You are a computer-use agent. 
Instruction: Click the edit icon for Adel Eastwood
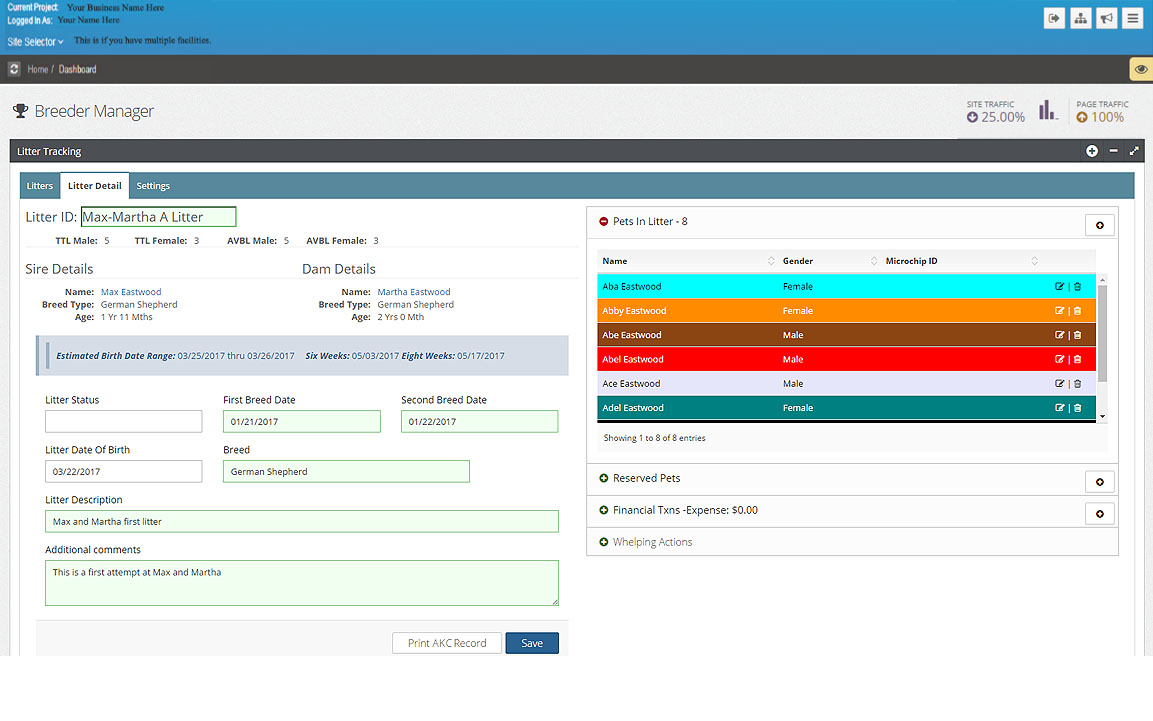tap(1060, 408)
